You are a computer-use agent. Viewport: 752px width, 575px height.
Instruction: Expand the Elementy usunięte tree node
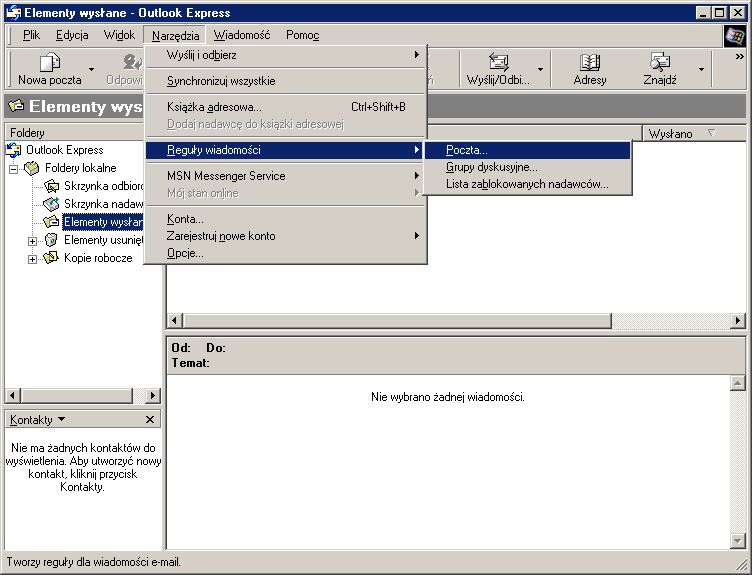(32, 241)
